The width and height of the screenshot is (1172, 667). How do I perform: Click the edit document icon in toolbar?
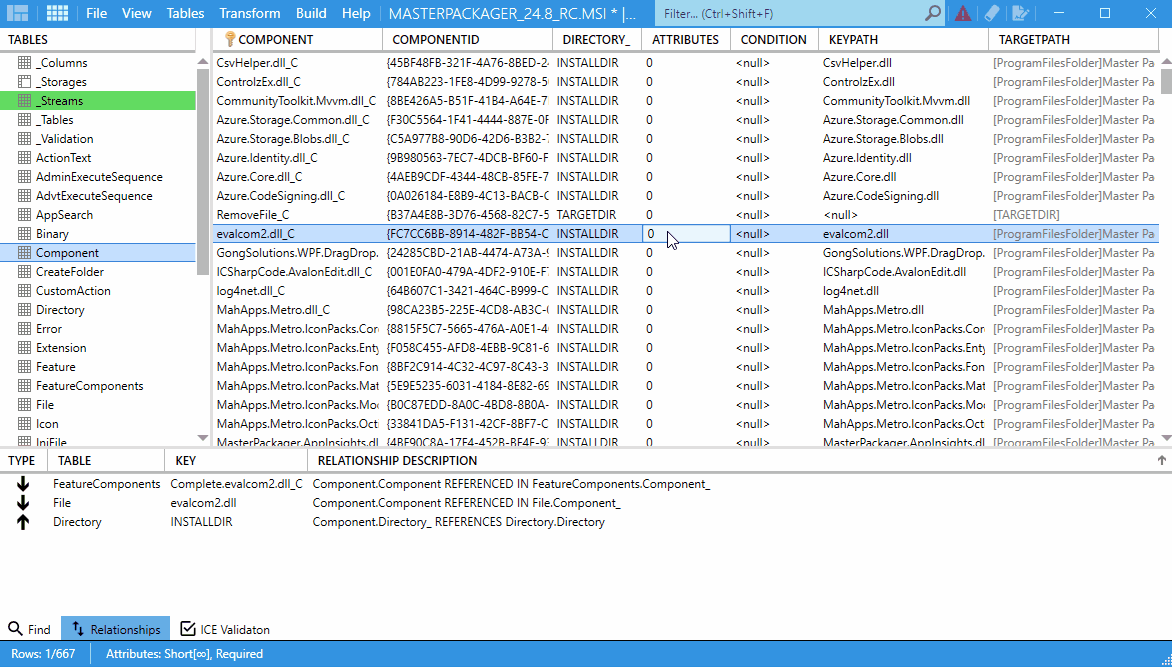1019,13
